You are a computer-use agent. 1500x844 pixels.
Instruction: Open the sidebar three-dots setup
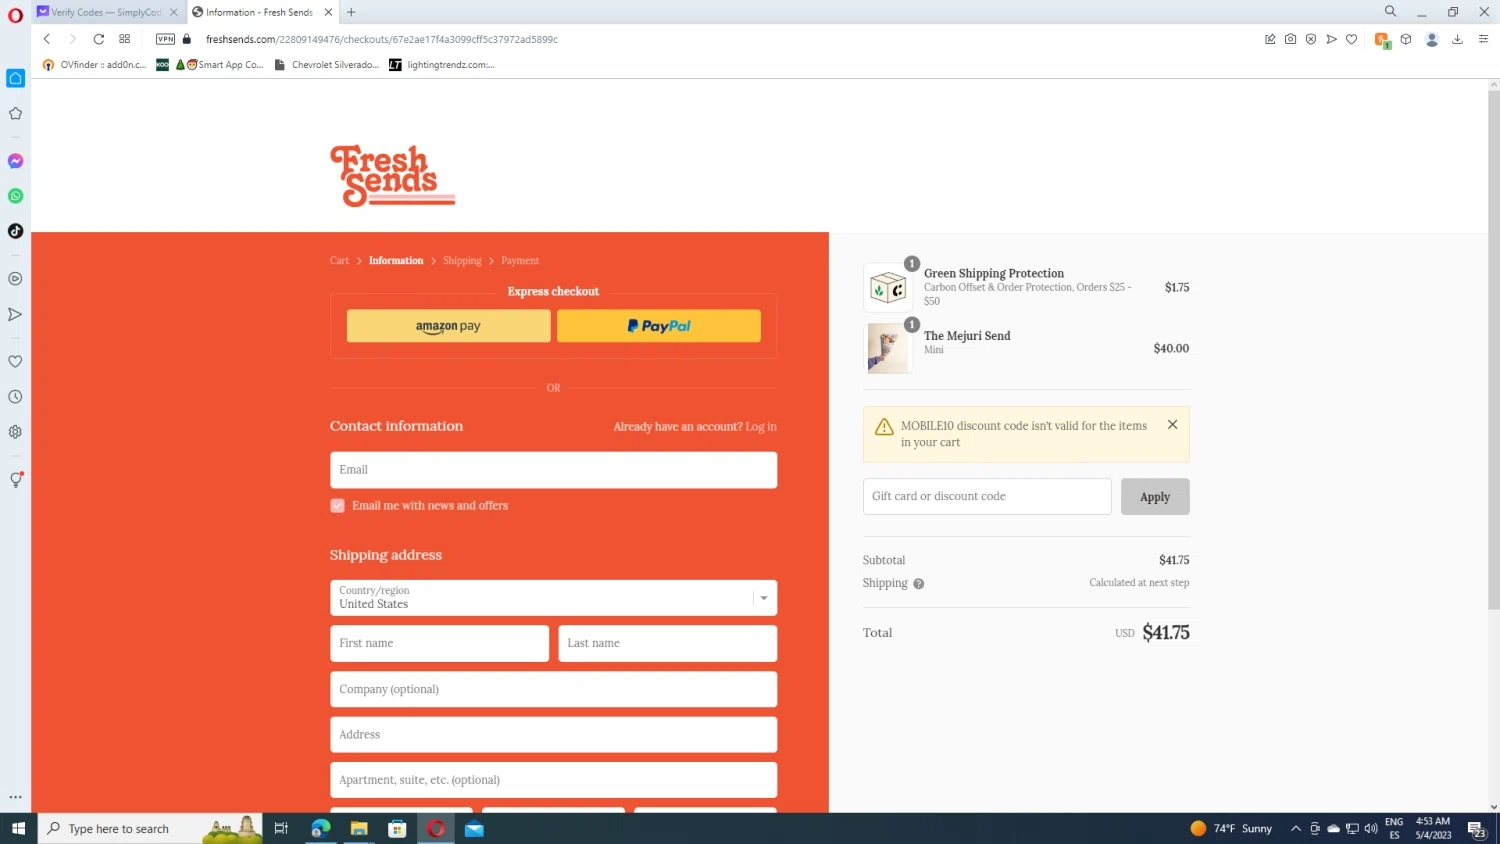(15, 797)
